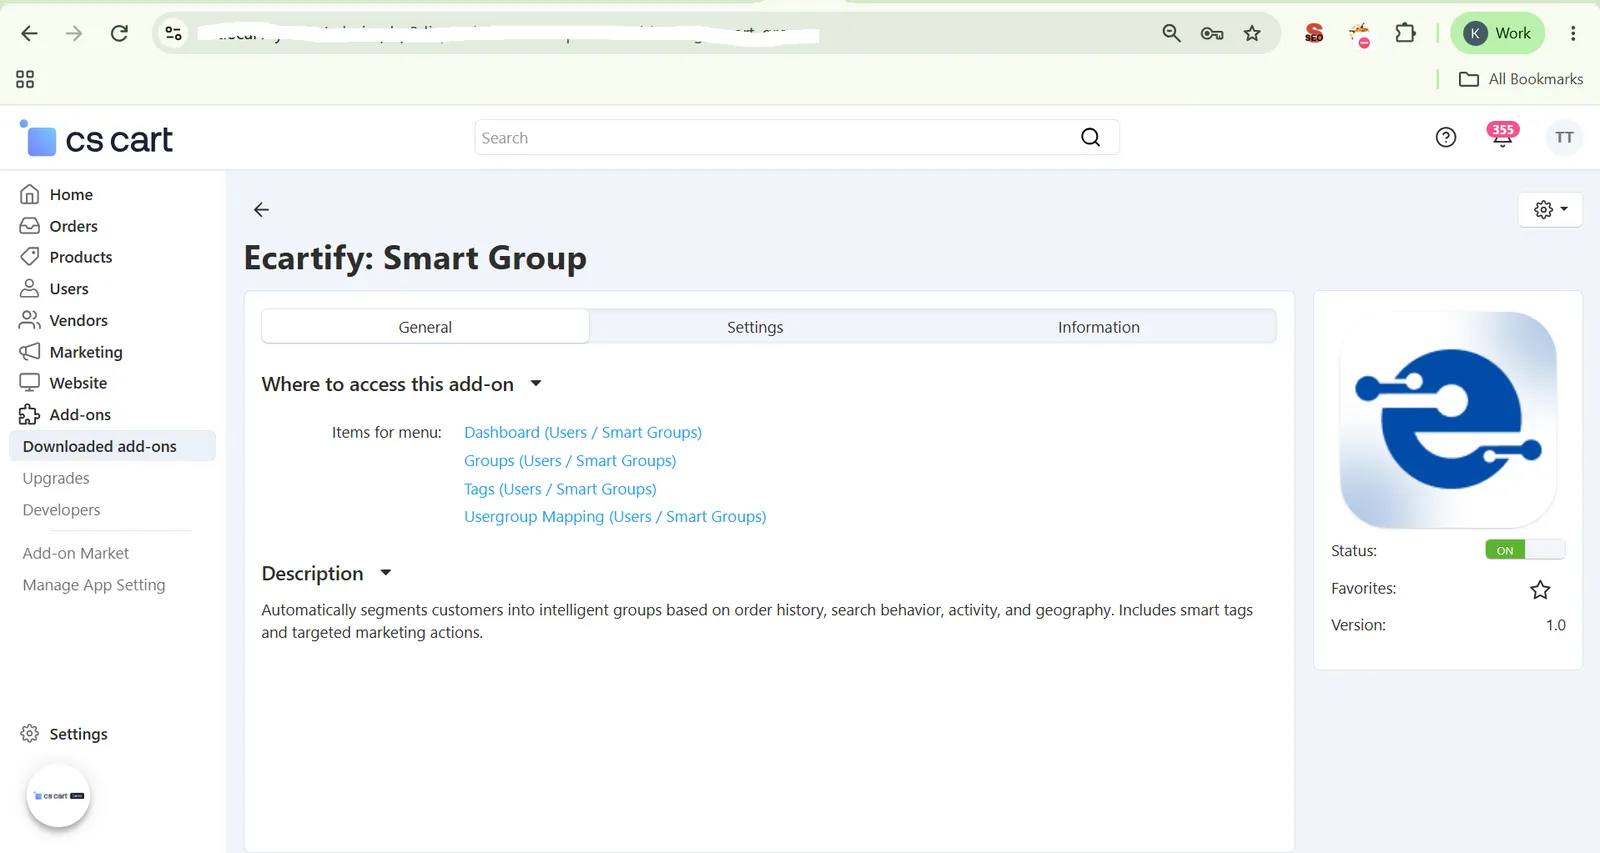Open Manage App Setting in the sidebar
This screenshot has height=853, width=1600.
pyautogui.click(x=94, y=585)
